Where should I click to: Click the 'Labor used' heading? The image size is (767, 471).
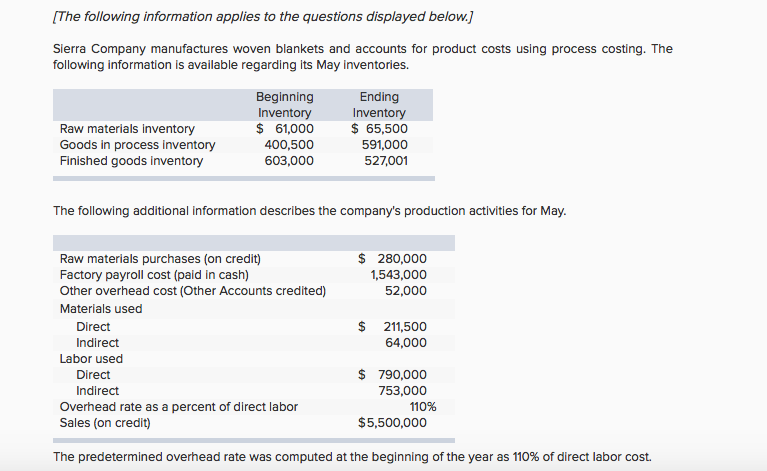coord(91,359)
